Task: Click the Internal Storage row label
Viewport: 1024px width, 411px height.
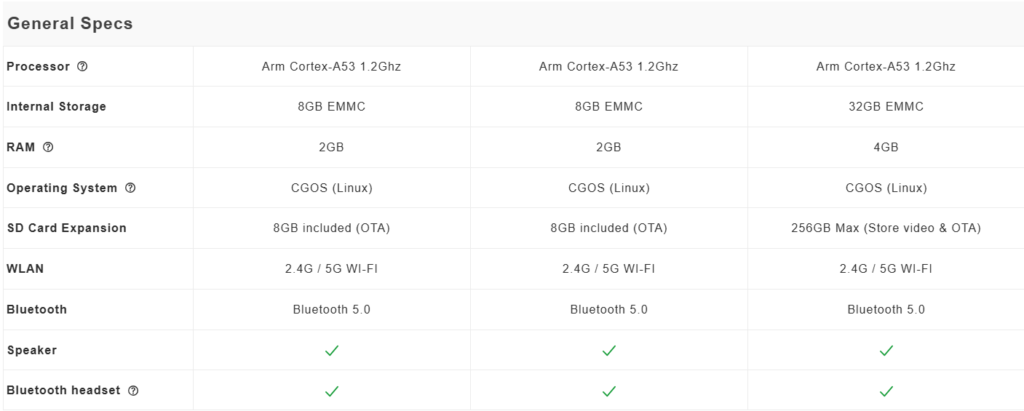Action: (56, 107)
